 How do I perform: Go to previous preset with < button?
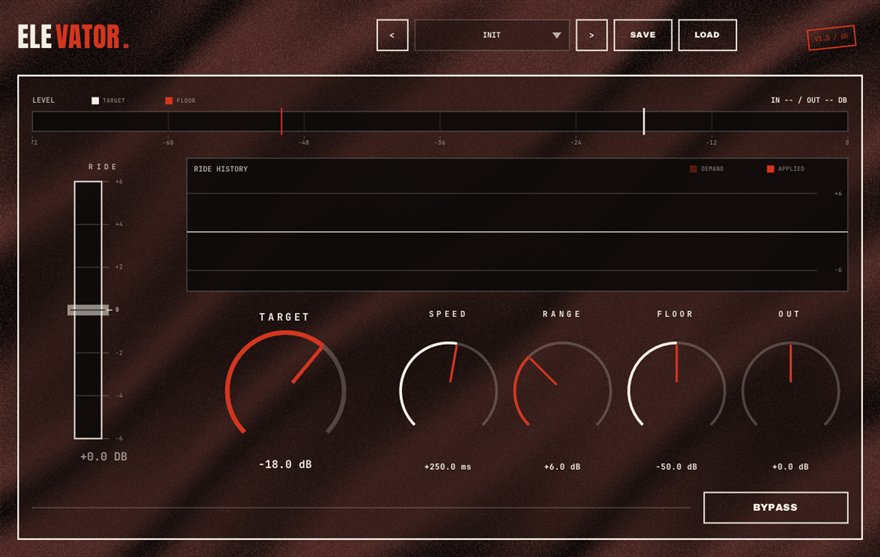[x=392, y=35]
